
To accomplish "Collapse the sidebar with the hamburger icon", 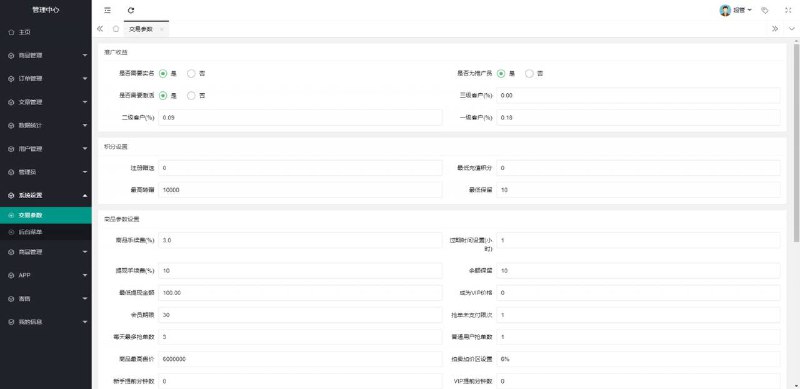I will pyautogui.click(x=107, y=10).
